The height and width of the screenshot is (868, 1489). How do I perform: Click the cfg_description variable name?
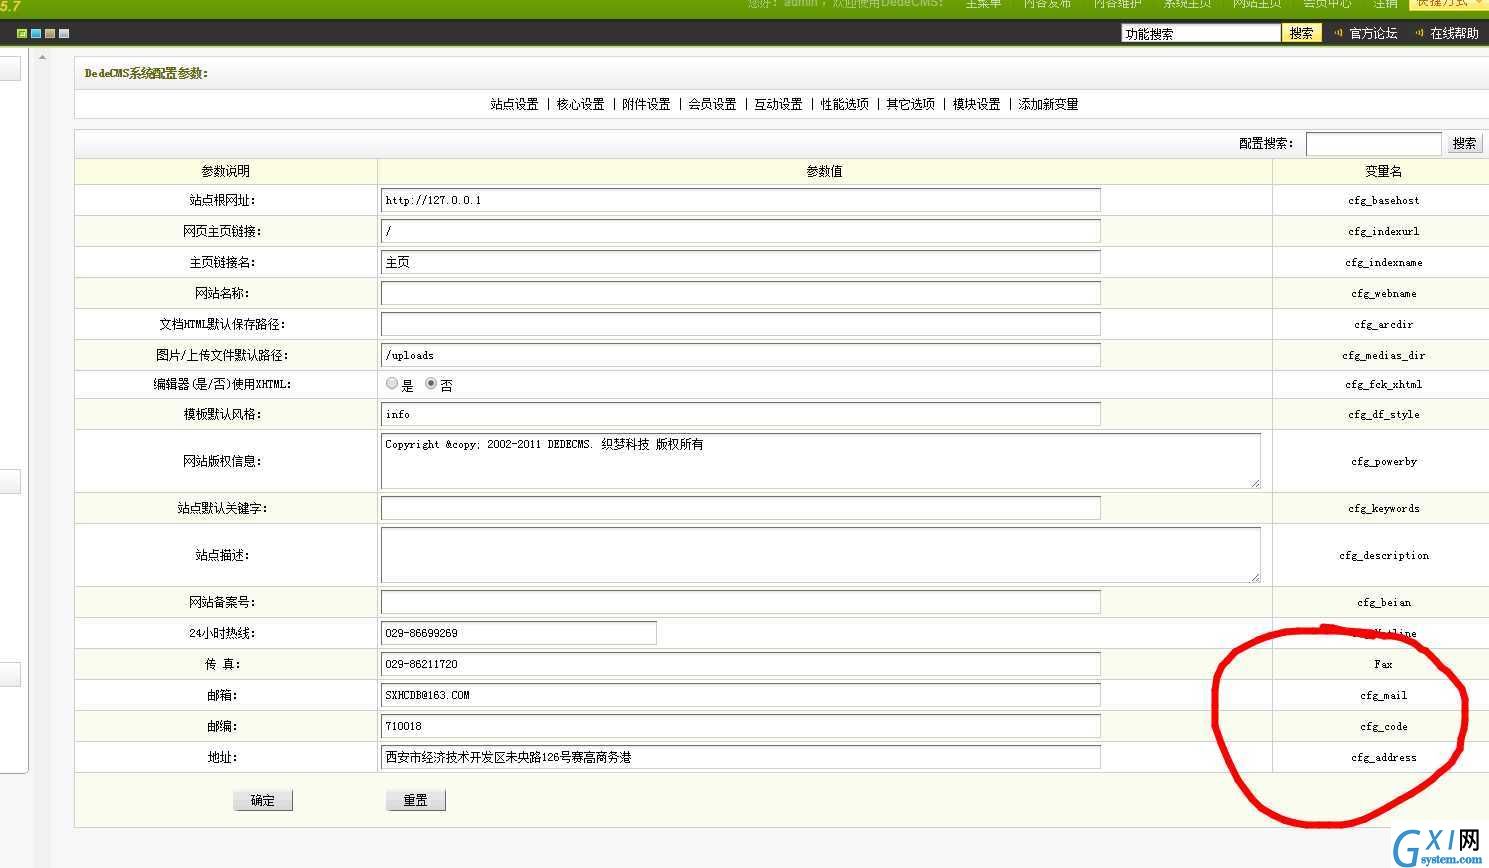point(1383,555)
